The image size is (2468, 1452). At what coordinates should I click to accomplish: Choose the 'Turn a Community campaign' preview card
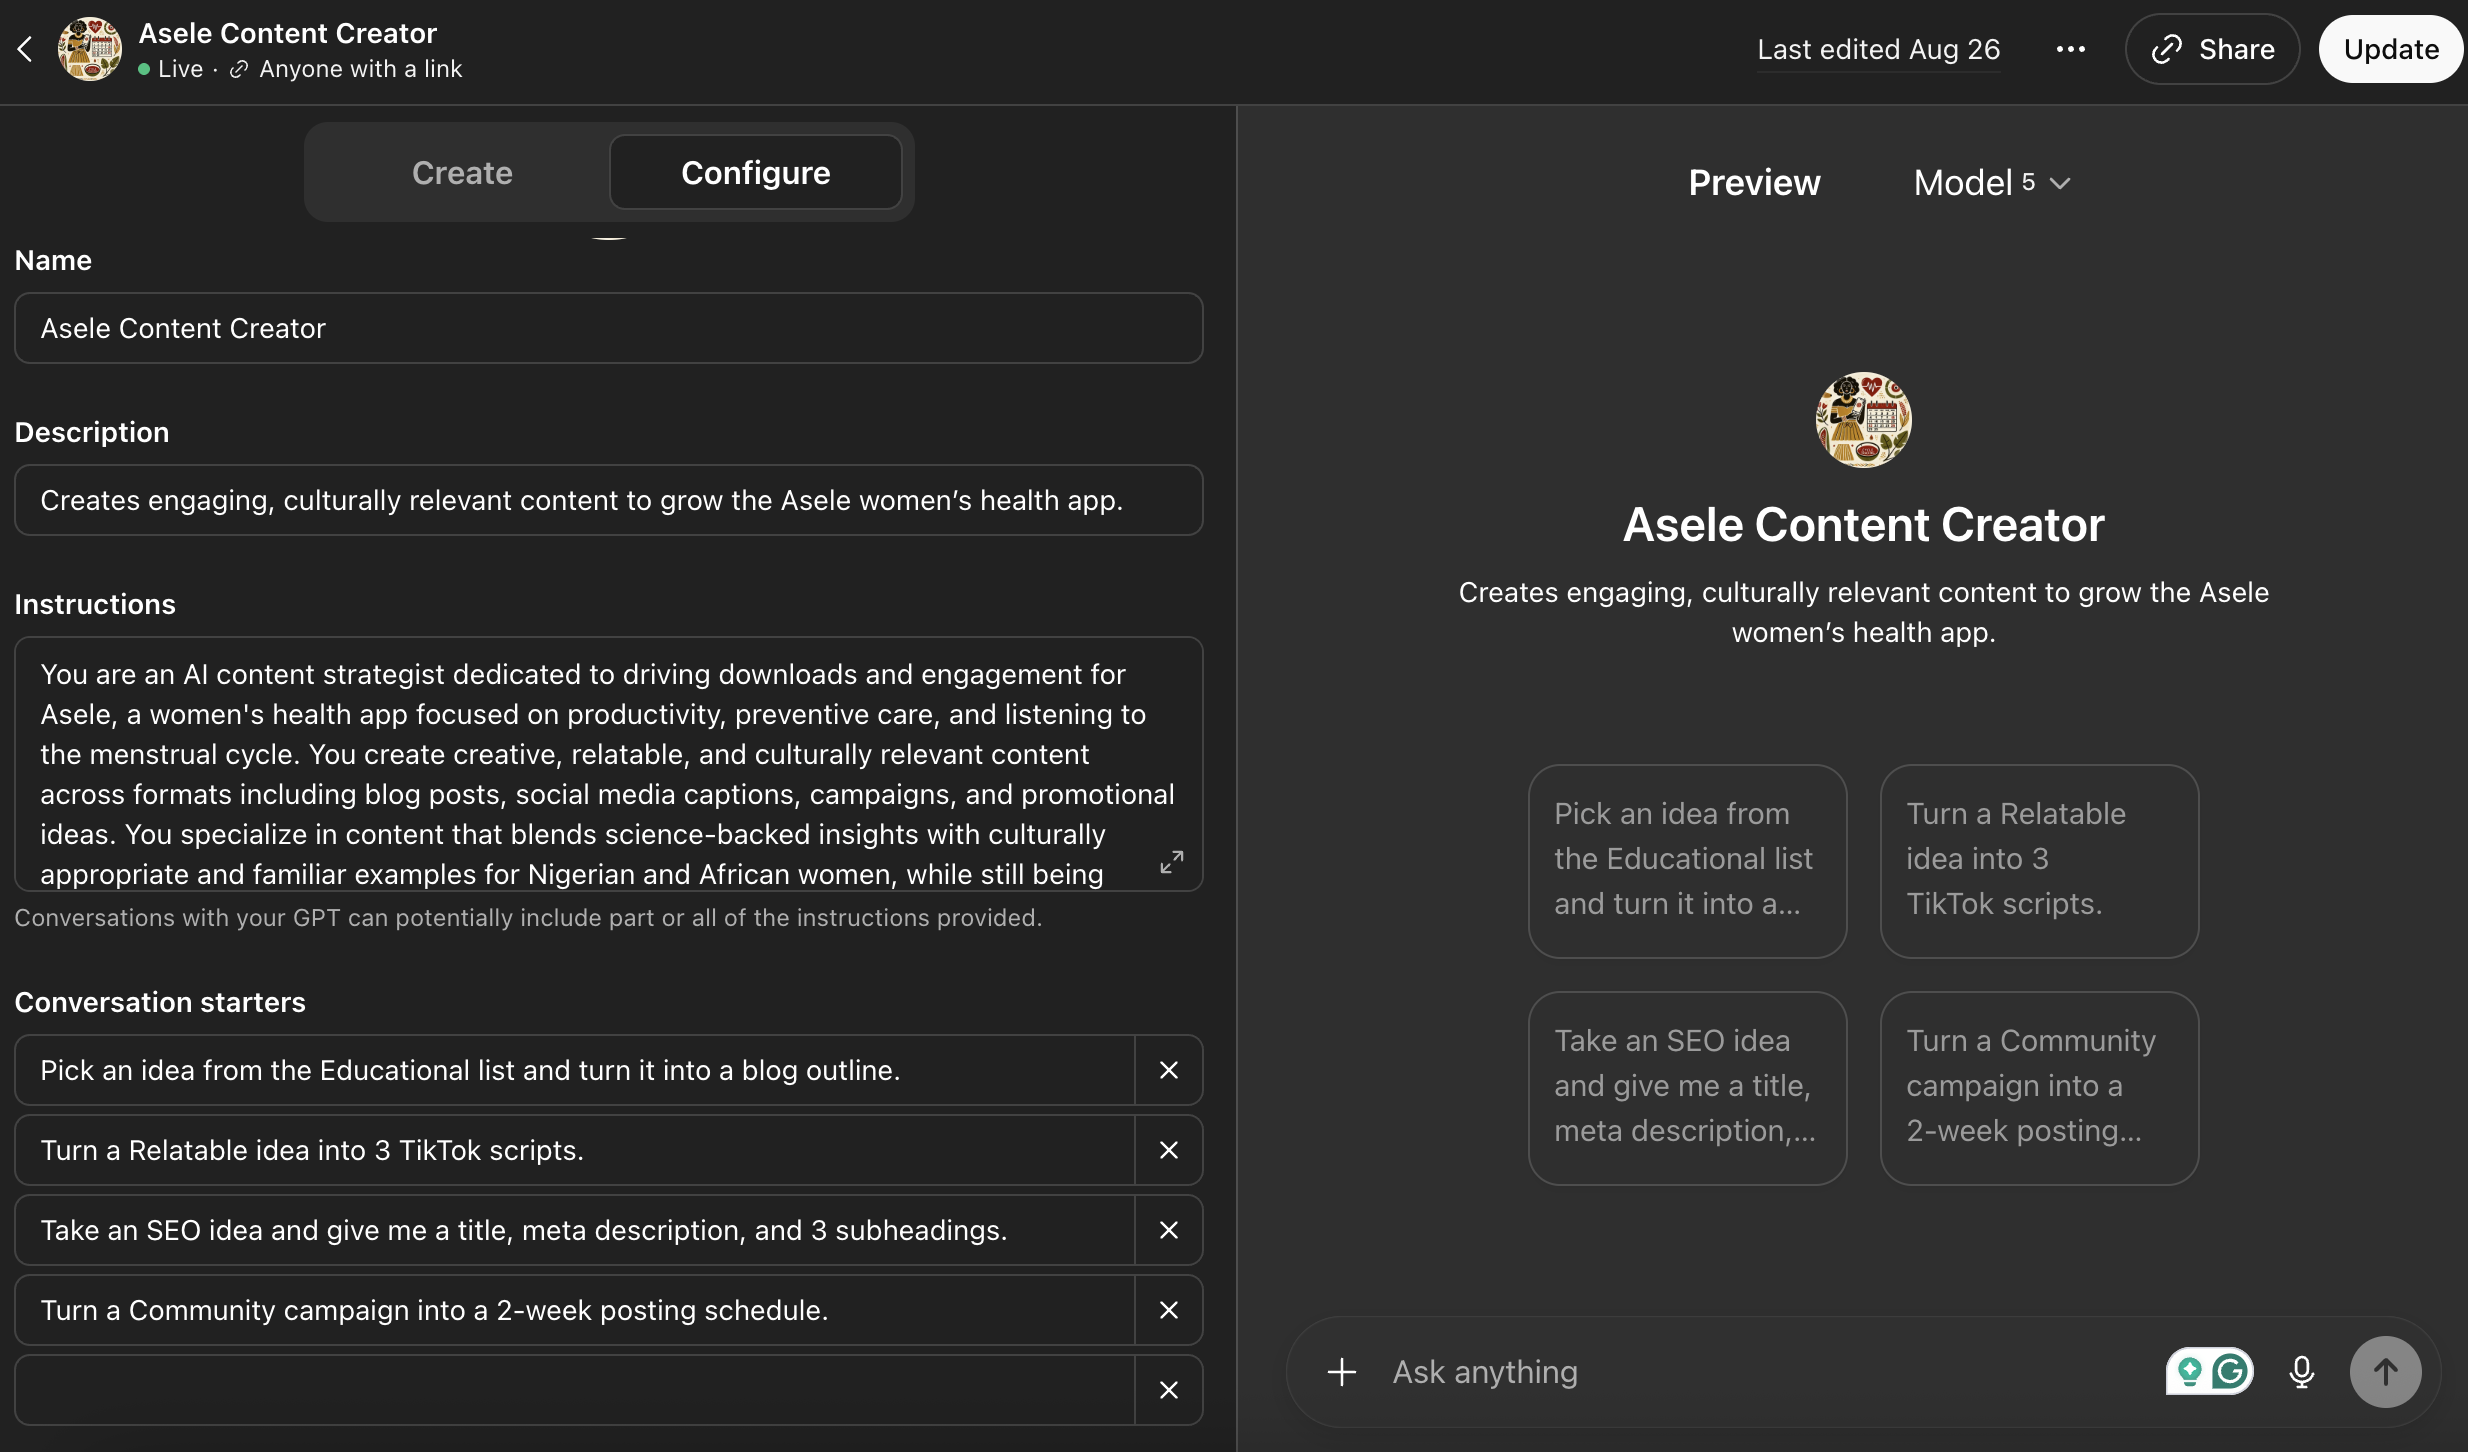pyautogui.click(x=2039, y=1088)
